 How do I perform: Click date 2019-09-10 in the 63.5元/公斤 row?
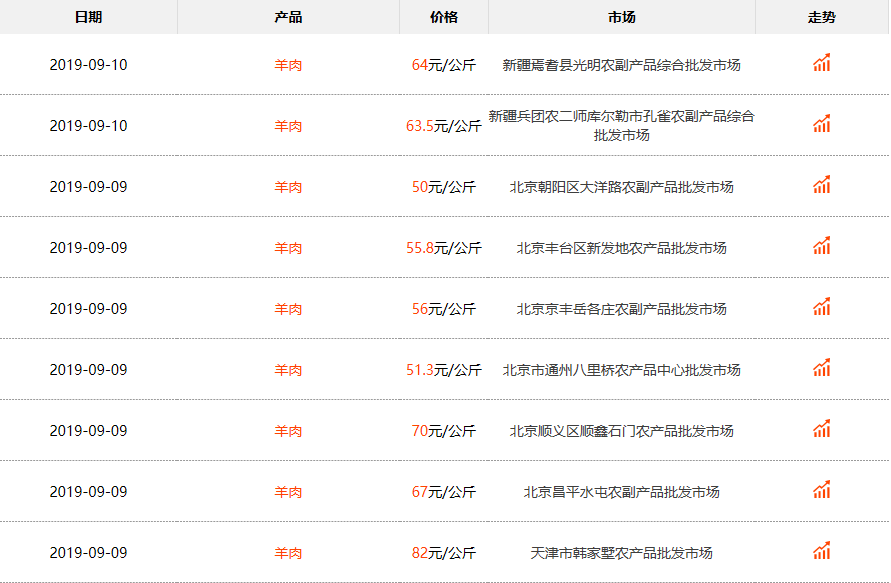pos(89,126)
